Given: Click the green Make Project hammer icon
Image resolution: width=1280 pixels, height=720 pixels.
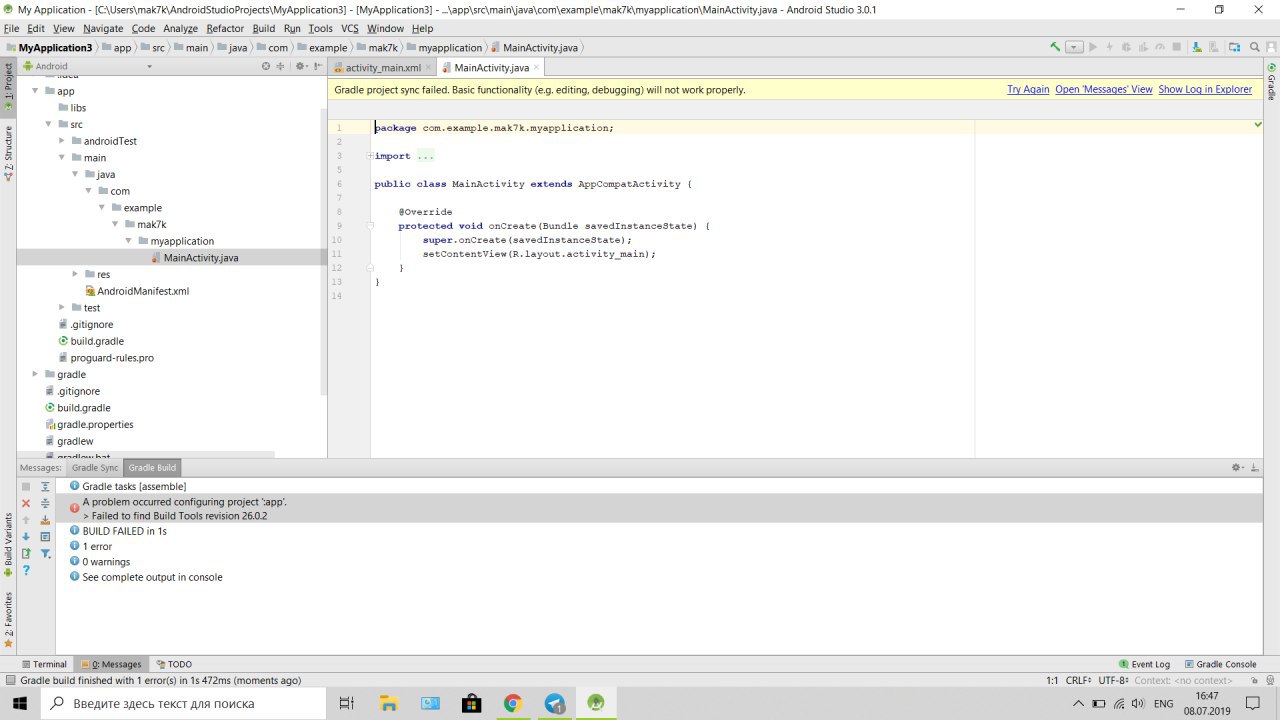Looking at the screenshot, I should coord(1055,47).
